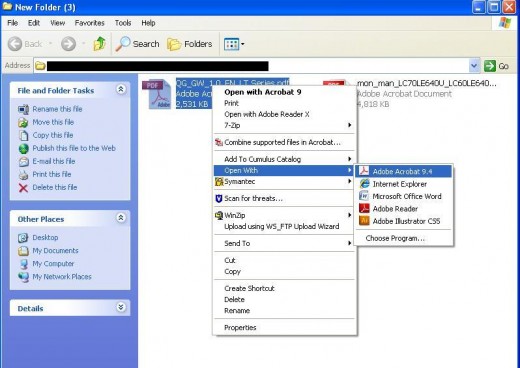The width and height of the screenshot is (520, 368).
Task: Click E-mail this file link
Action: coord(54,161)
